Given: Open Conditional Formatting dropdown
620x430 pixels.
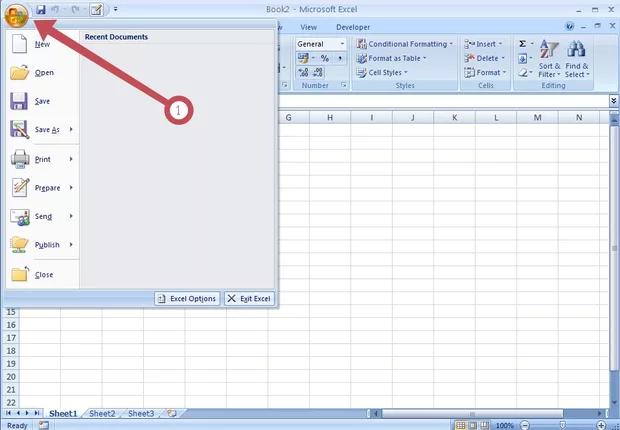Looking at the screenshot, I should pyautogui.click(x=405, y=44).
